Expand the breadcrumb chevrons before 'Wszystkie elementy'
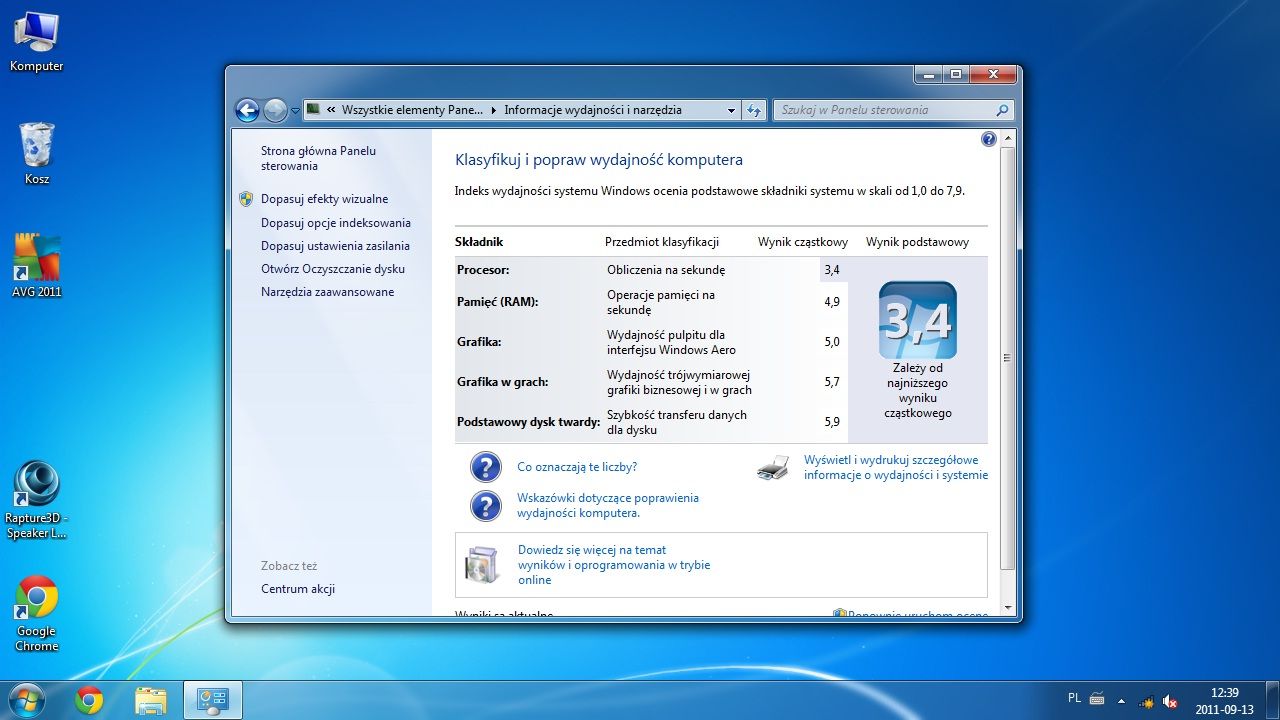Image resolution: width=1280 pixels, height=720 pixels. [331, 110]
